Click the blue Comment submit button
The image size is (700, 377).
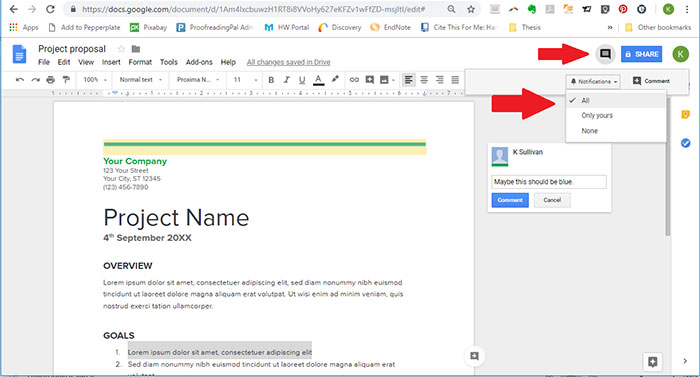(510, 200)
